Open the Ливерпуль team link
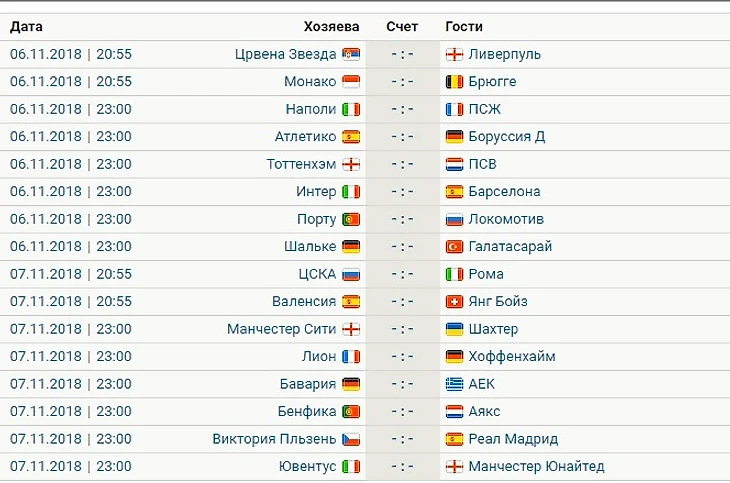 (x=505, y=54)
